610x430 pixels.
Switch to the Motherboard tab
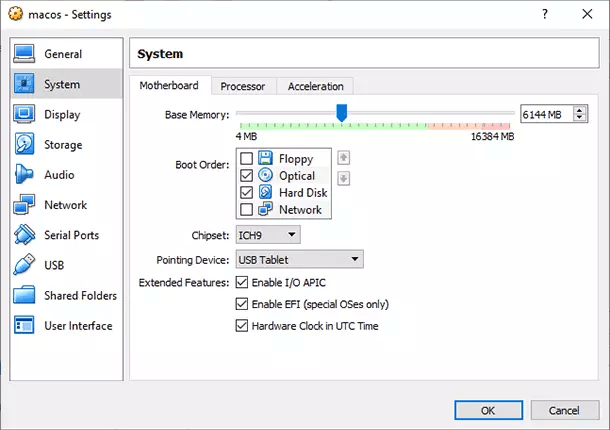pos(169,86)
